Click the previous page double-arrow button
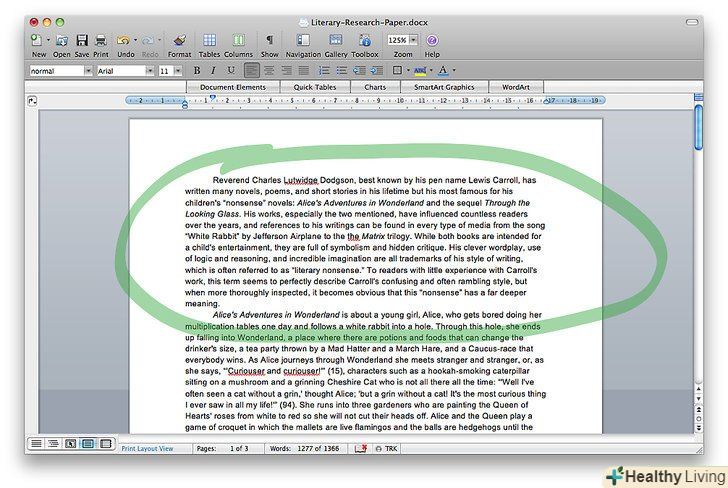The height and width of the screenshot is (488, 728). 698,409
